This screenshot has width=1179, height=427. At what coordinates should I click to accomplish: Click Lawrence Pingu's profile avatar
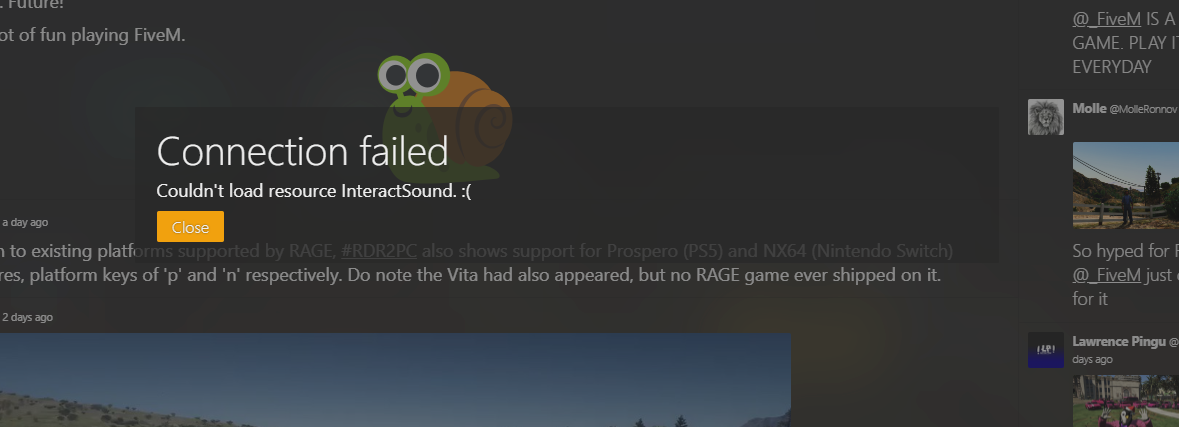[1046, 350]
